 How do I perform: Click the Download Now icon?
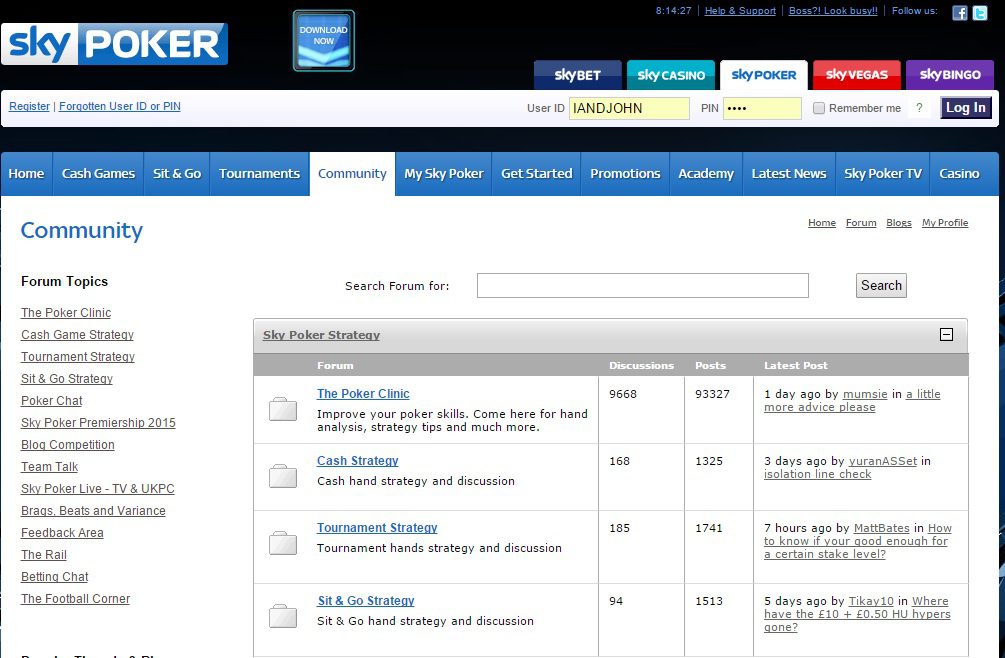(324, 40)
